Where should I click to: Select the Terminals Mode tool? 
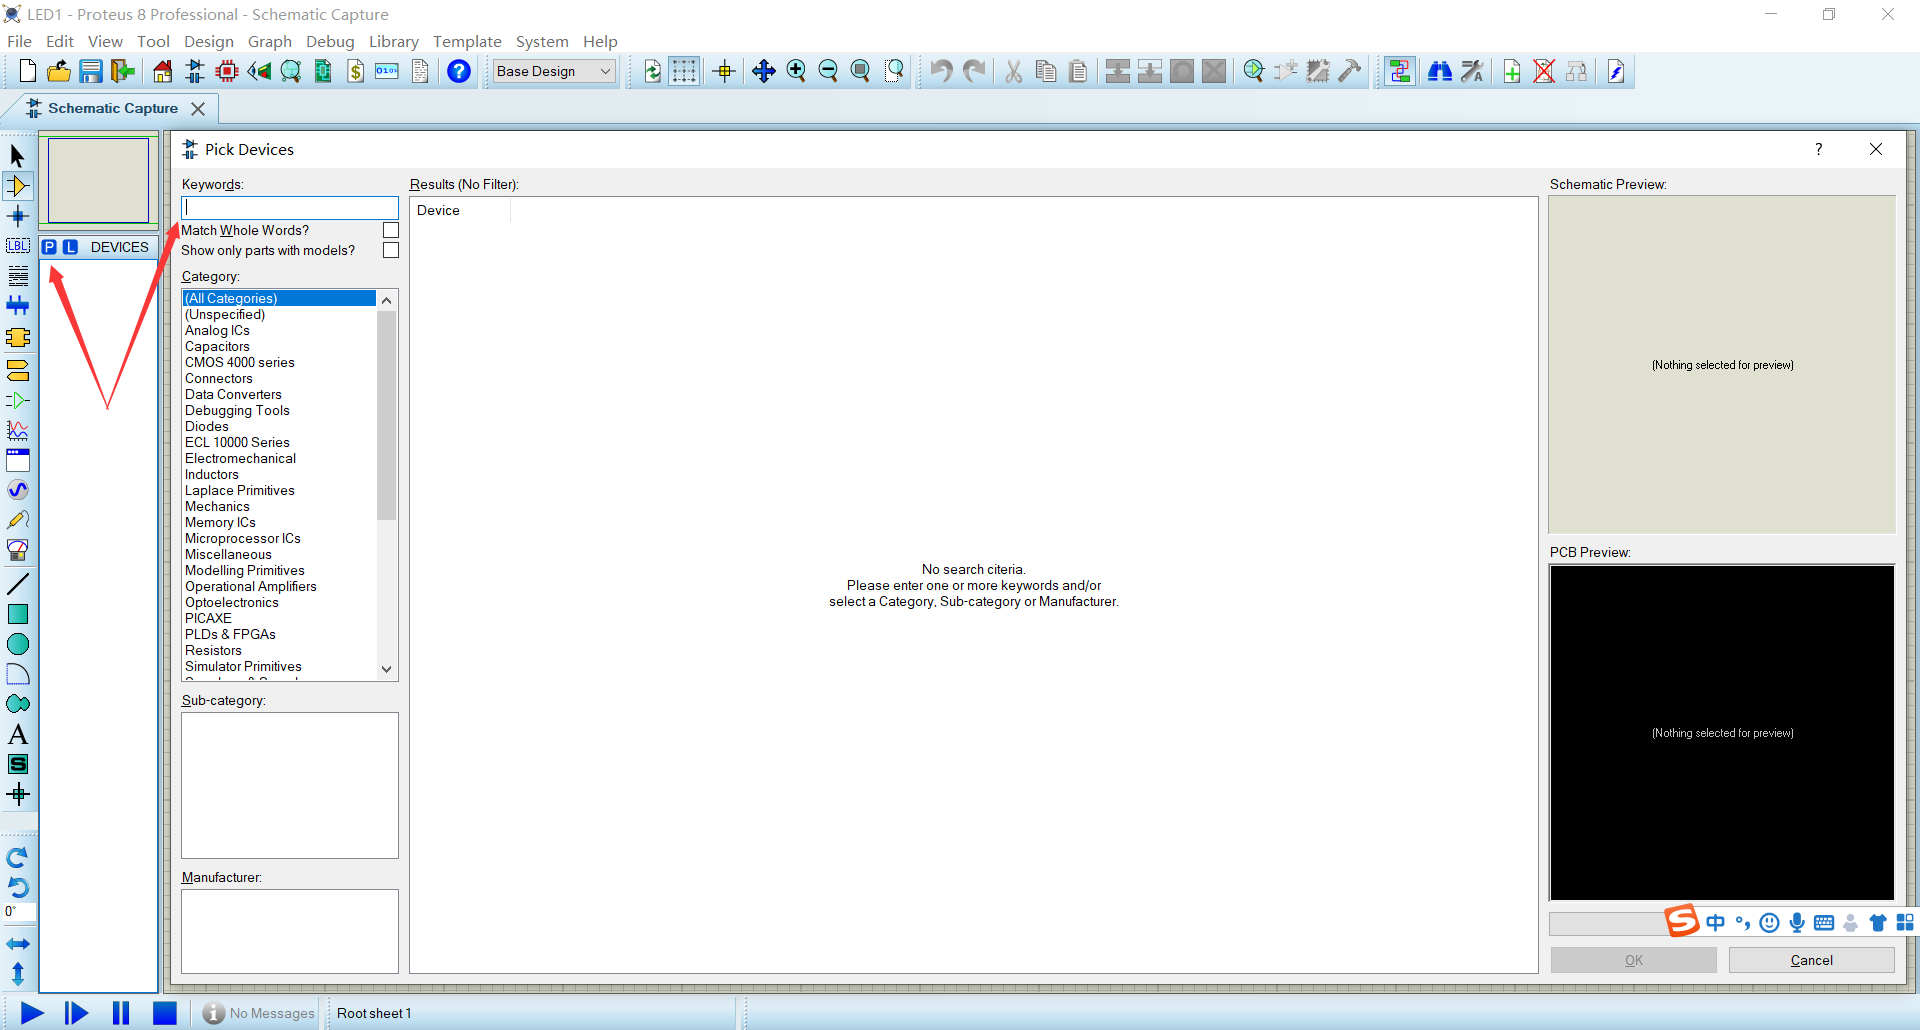click(x=17, y=371)
